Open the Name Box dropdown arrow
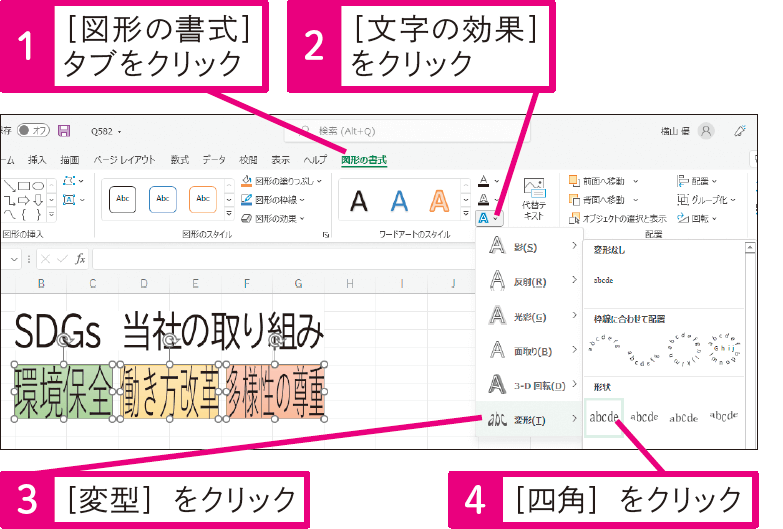The width and height of the screenshot is (783, 529). coord(14,259)
